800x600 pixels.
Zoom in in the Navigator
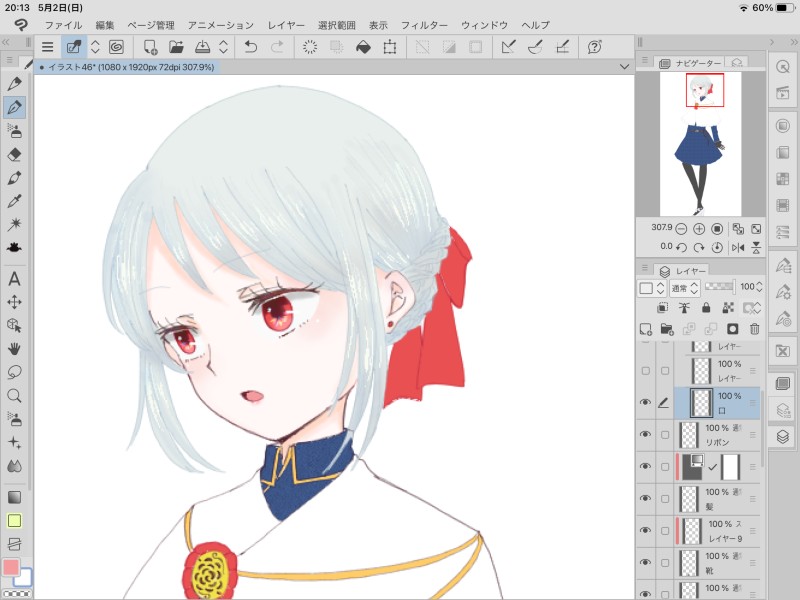point(699,229)
